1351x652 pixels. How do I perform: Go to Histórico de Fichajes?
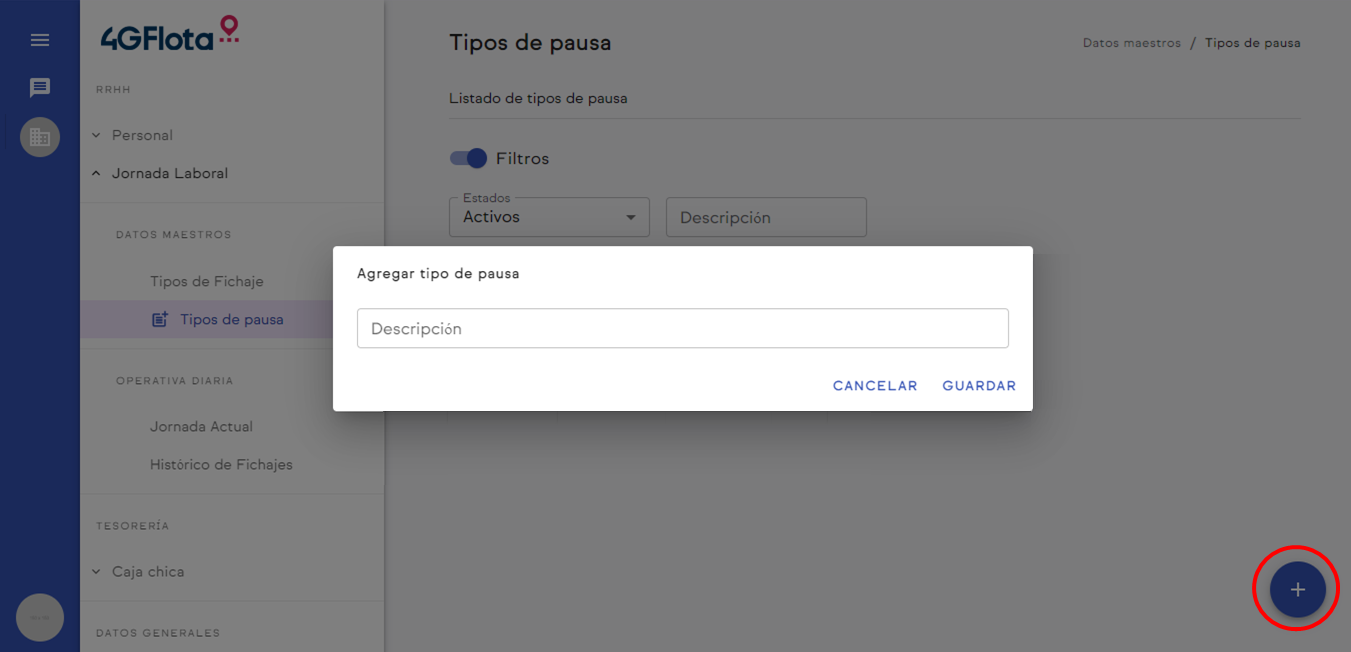[x=221, y=464]
